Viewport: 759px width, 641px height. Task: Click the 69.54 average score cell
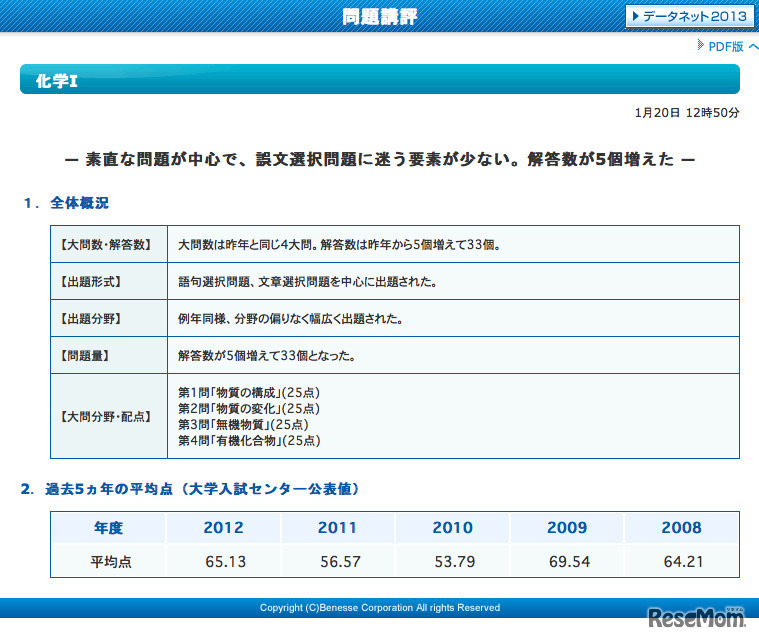click(568, 561)
